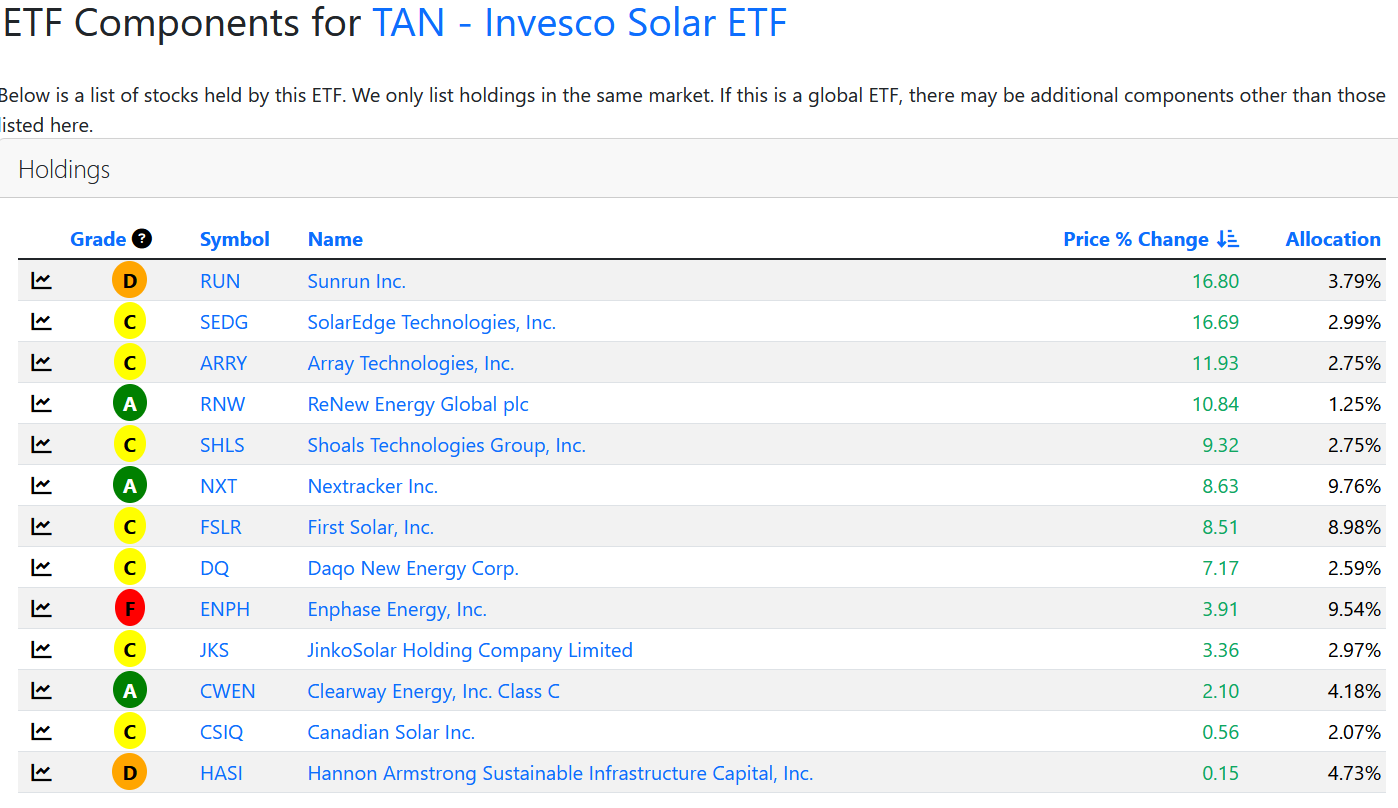Screen dimensions: 1398x808
Task: Click the chart icon beside RUN
Action: [41, 281]
